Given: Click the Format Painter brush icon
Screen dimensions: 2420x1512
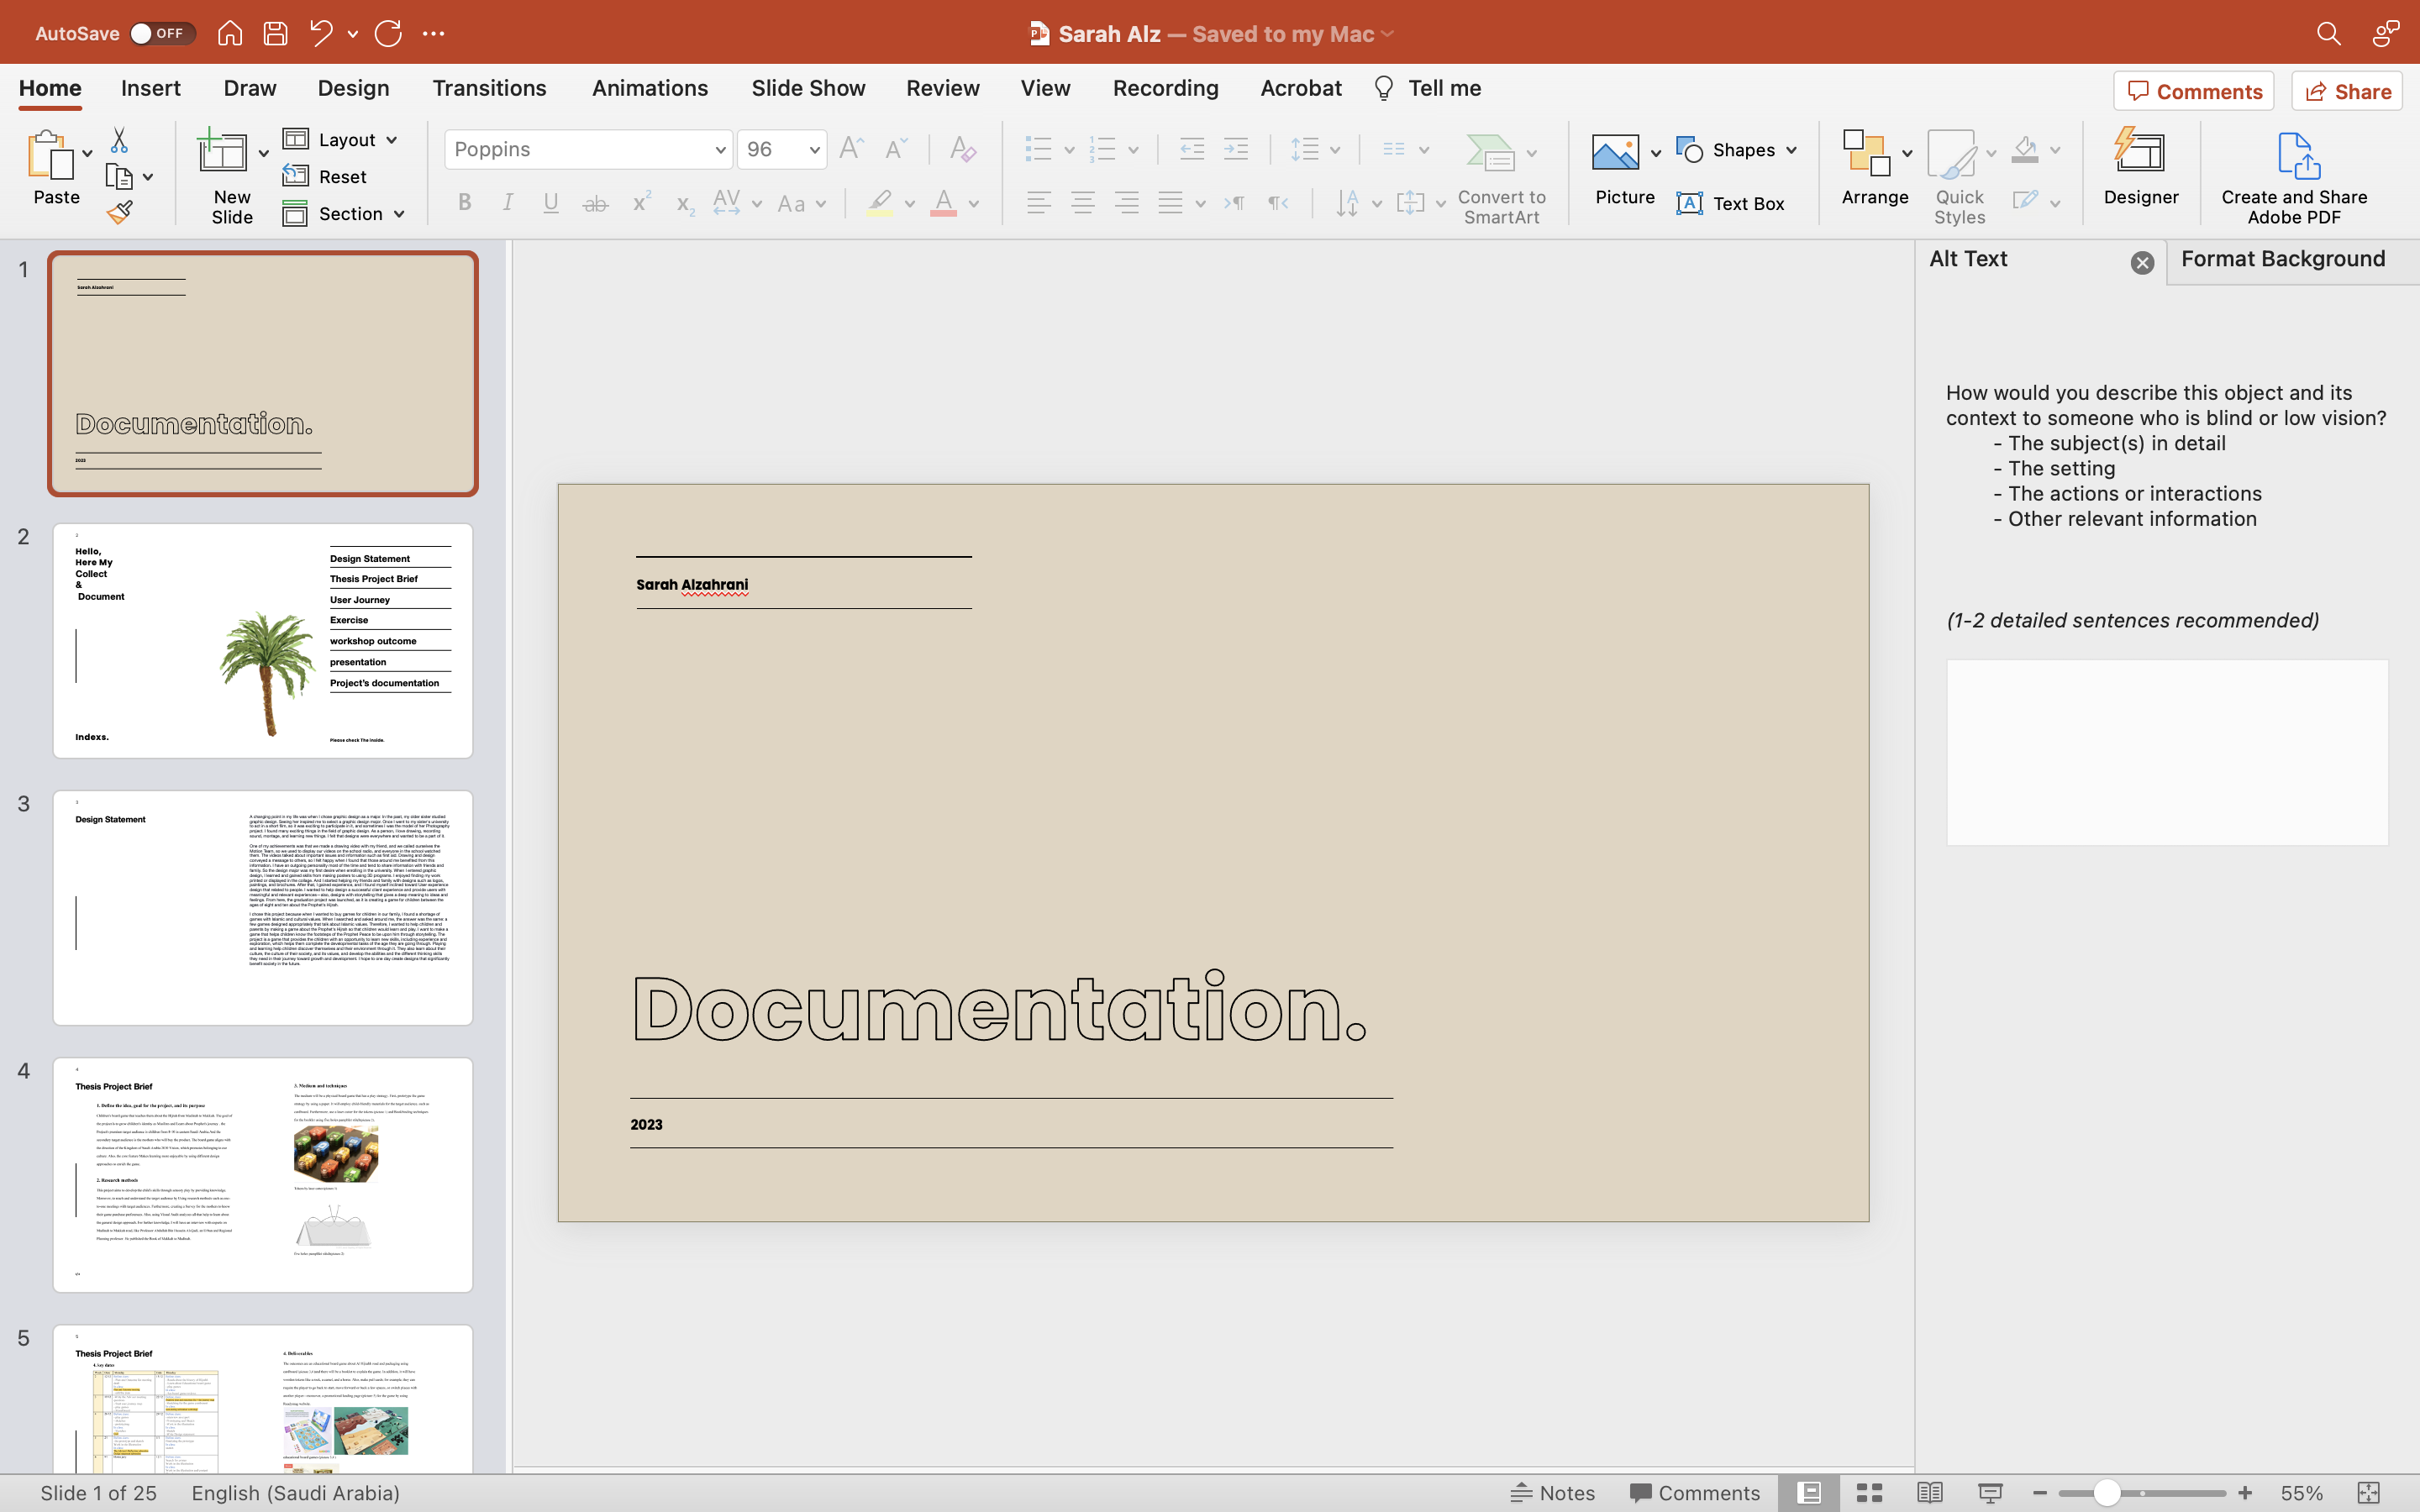Looking at the screenshot, I should tap(119, 212).
